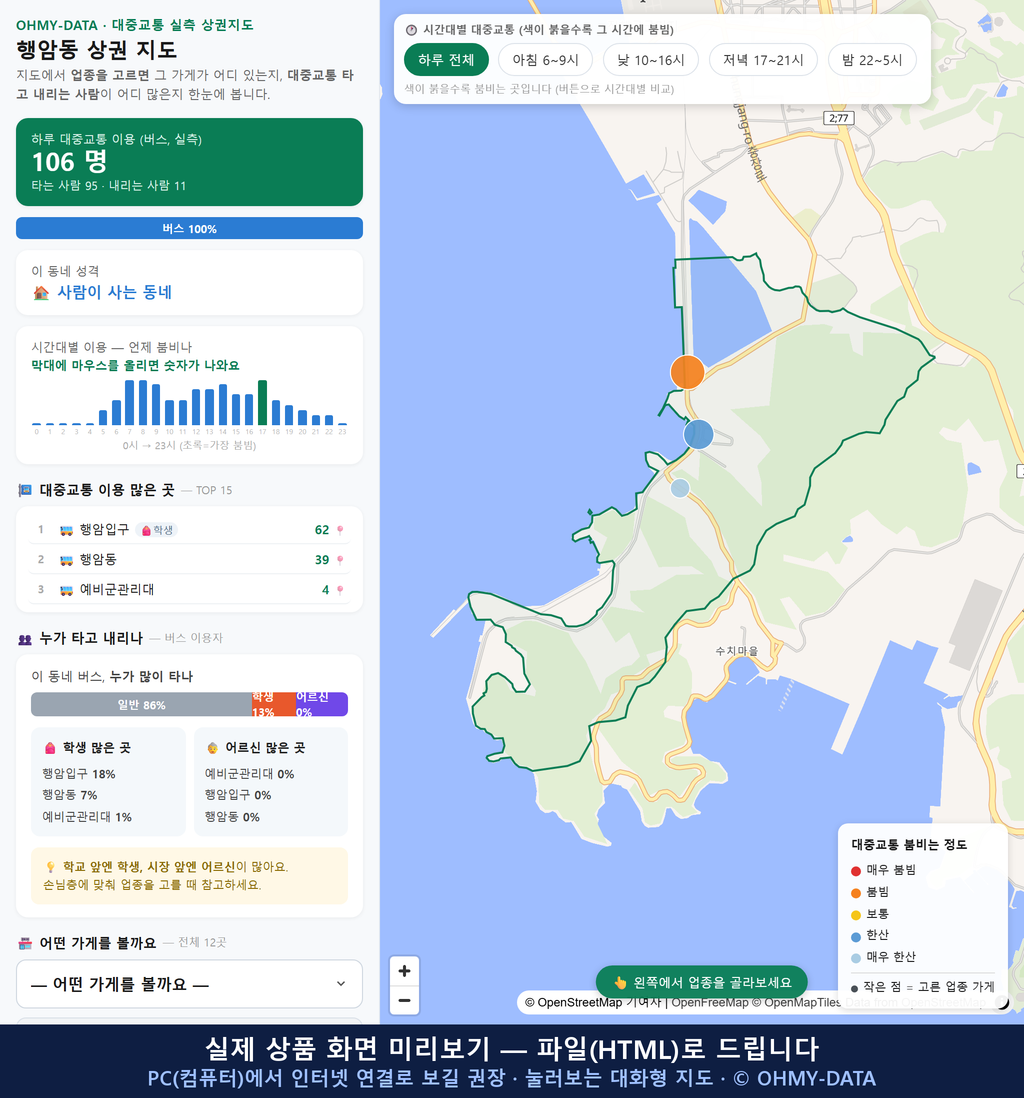
Task: Click the pin icon beside 4
Action: click(340, 590)
